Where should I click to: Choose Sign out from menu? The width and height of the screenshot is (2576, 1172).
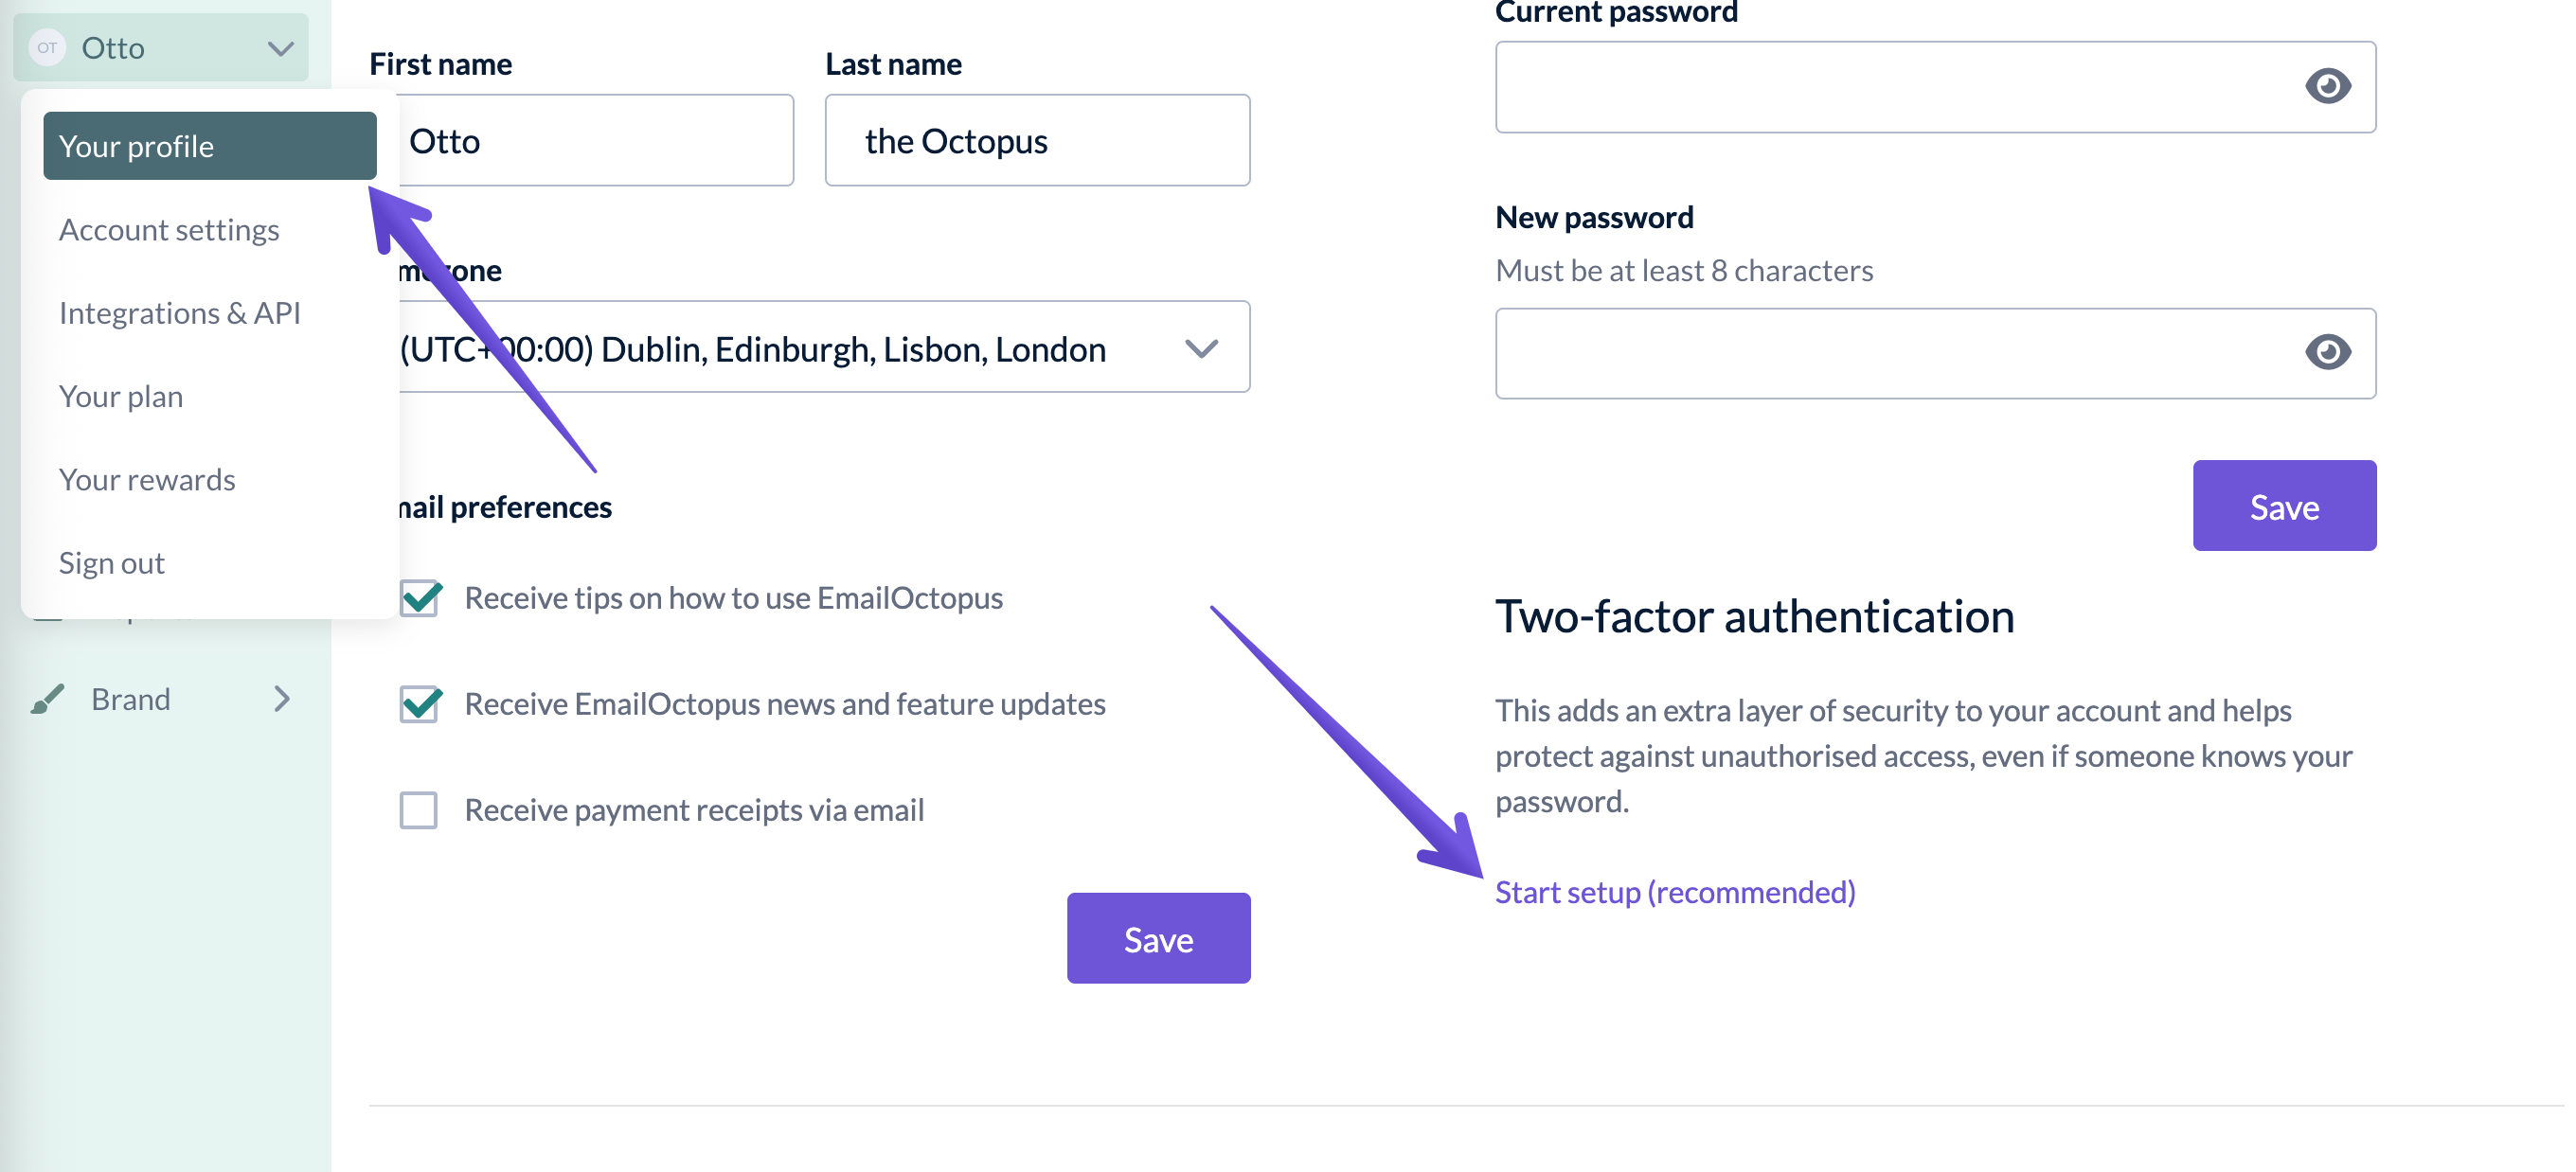click(x=112, y=563)
